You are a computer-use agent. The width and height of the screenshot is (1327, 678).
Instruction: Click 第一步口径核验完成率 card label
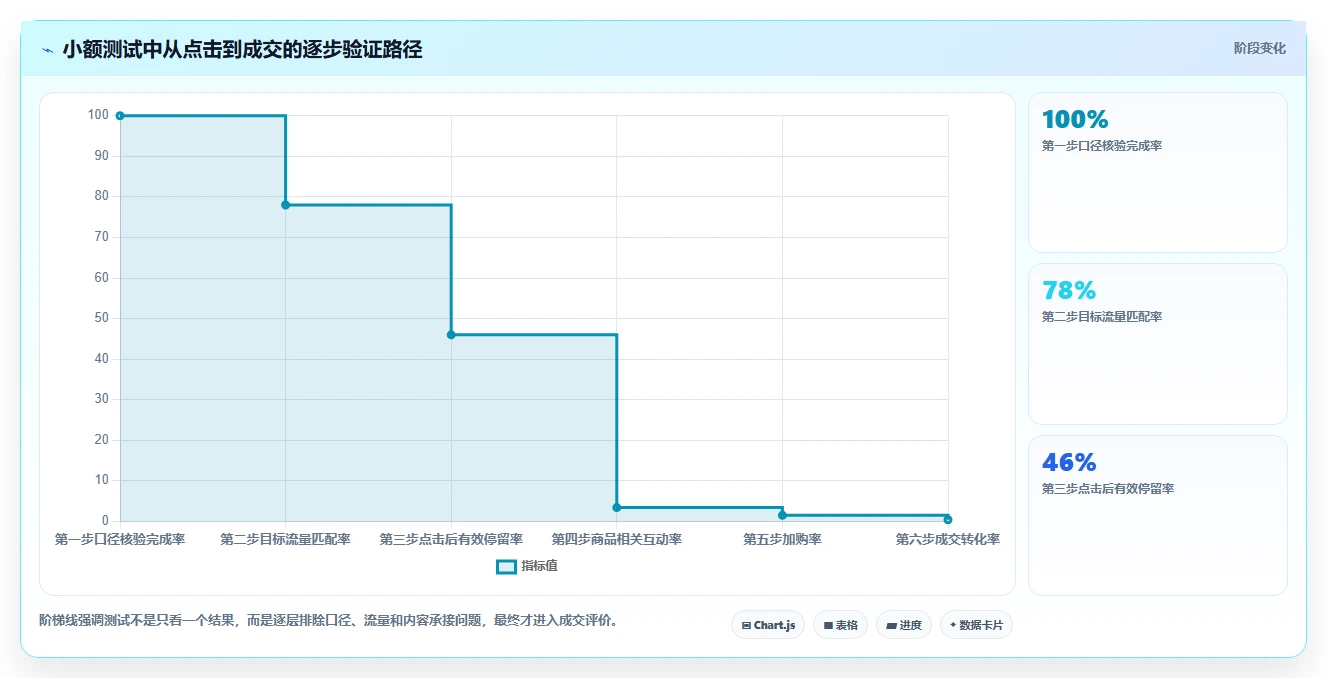[1102, 146]
